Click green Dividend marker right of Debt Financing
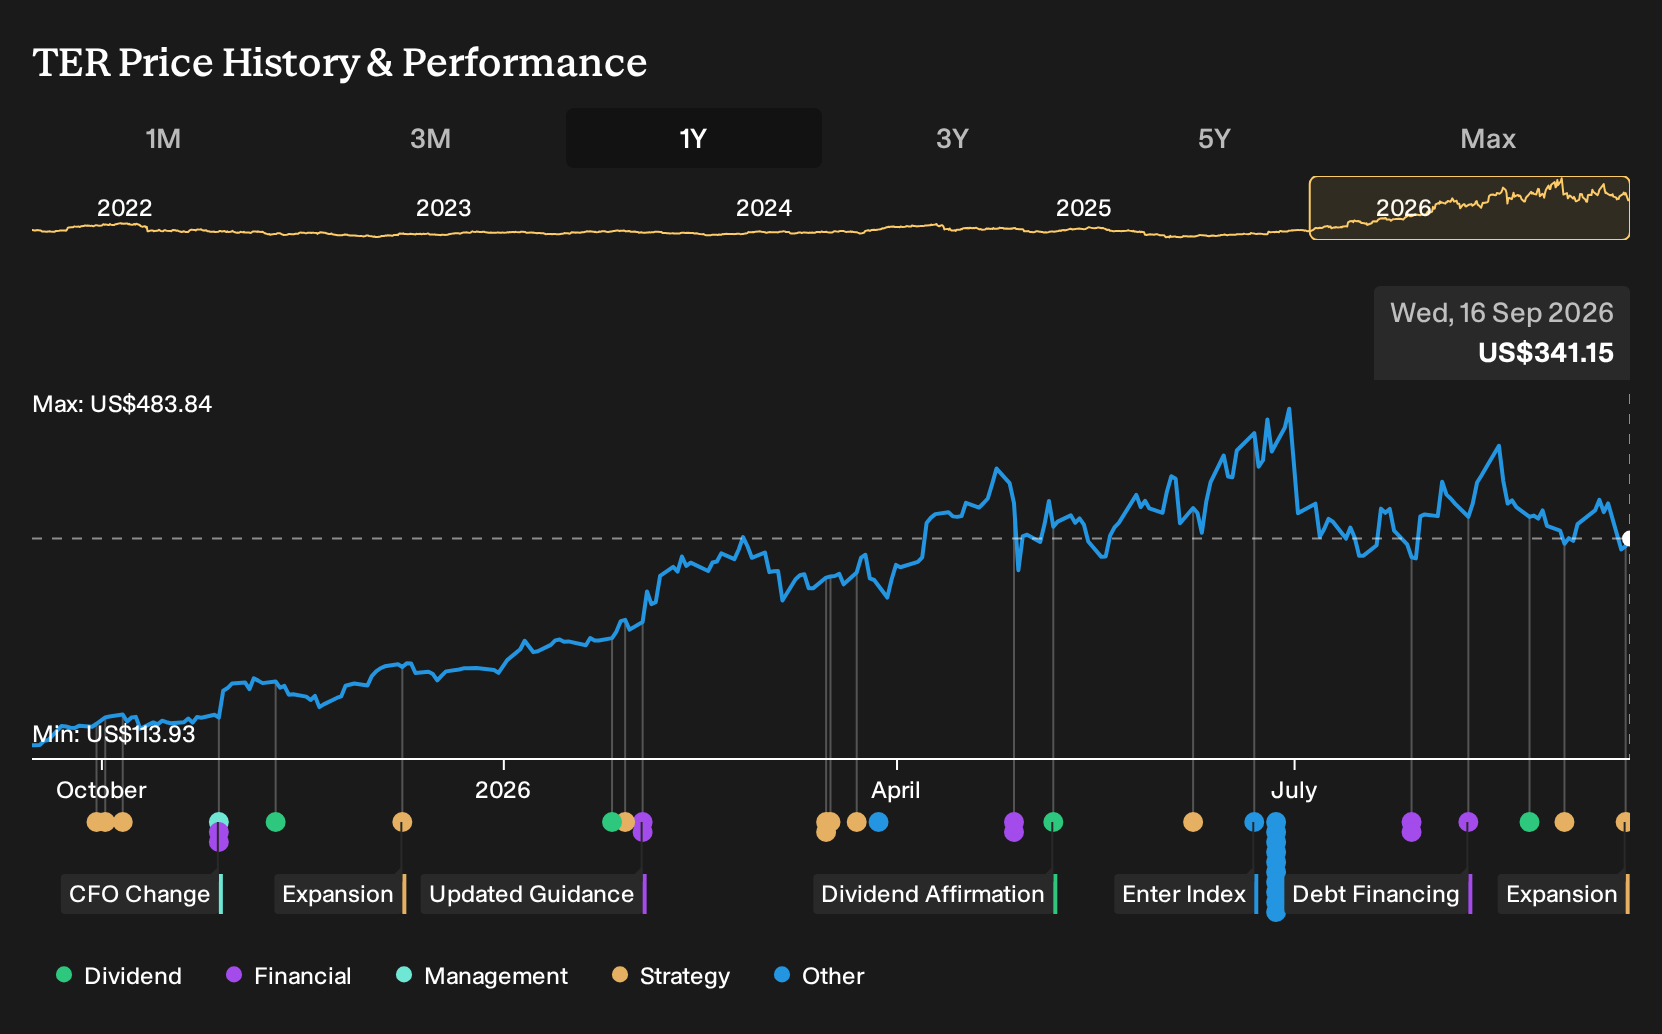Image resolution: width=1662 pixels, height=1034 pixels. click(x=1529, y=822)
